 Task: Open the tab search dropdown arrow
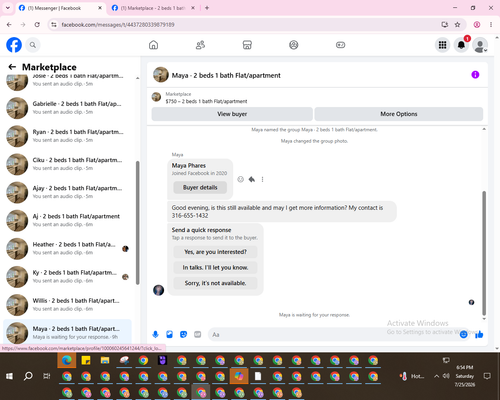point(8,8)
